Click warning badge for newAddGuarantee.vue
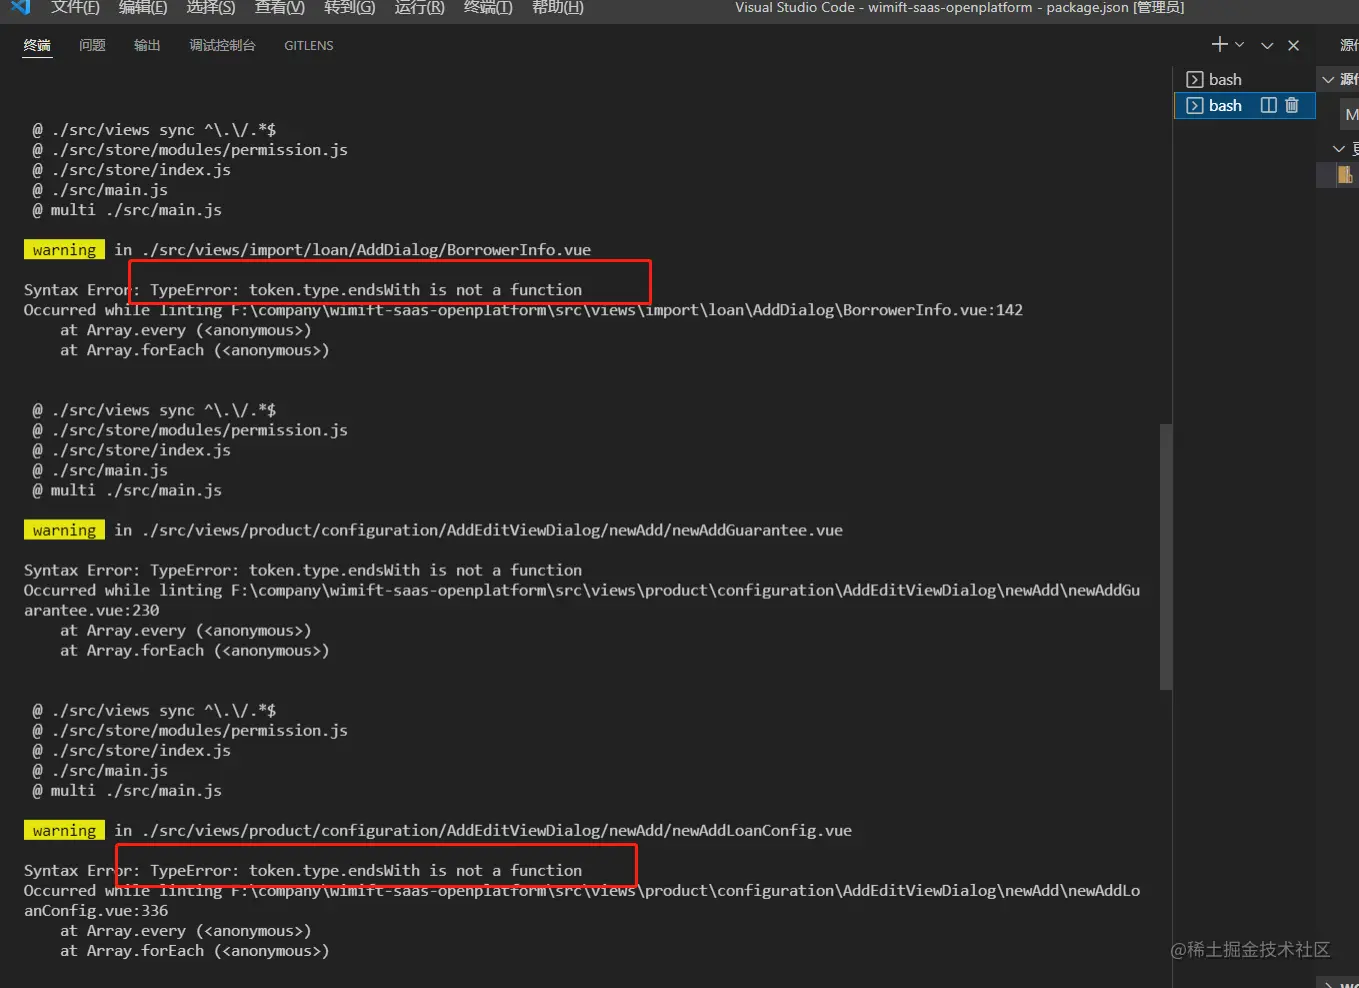 64,530
